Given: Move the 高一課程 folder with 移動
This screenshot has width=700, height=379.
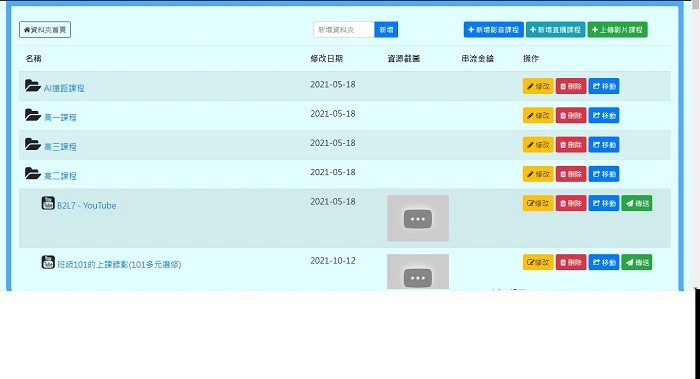Looking at the screenshot, I should point(604,116).
